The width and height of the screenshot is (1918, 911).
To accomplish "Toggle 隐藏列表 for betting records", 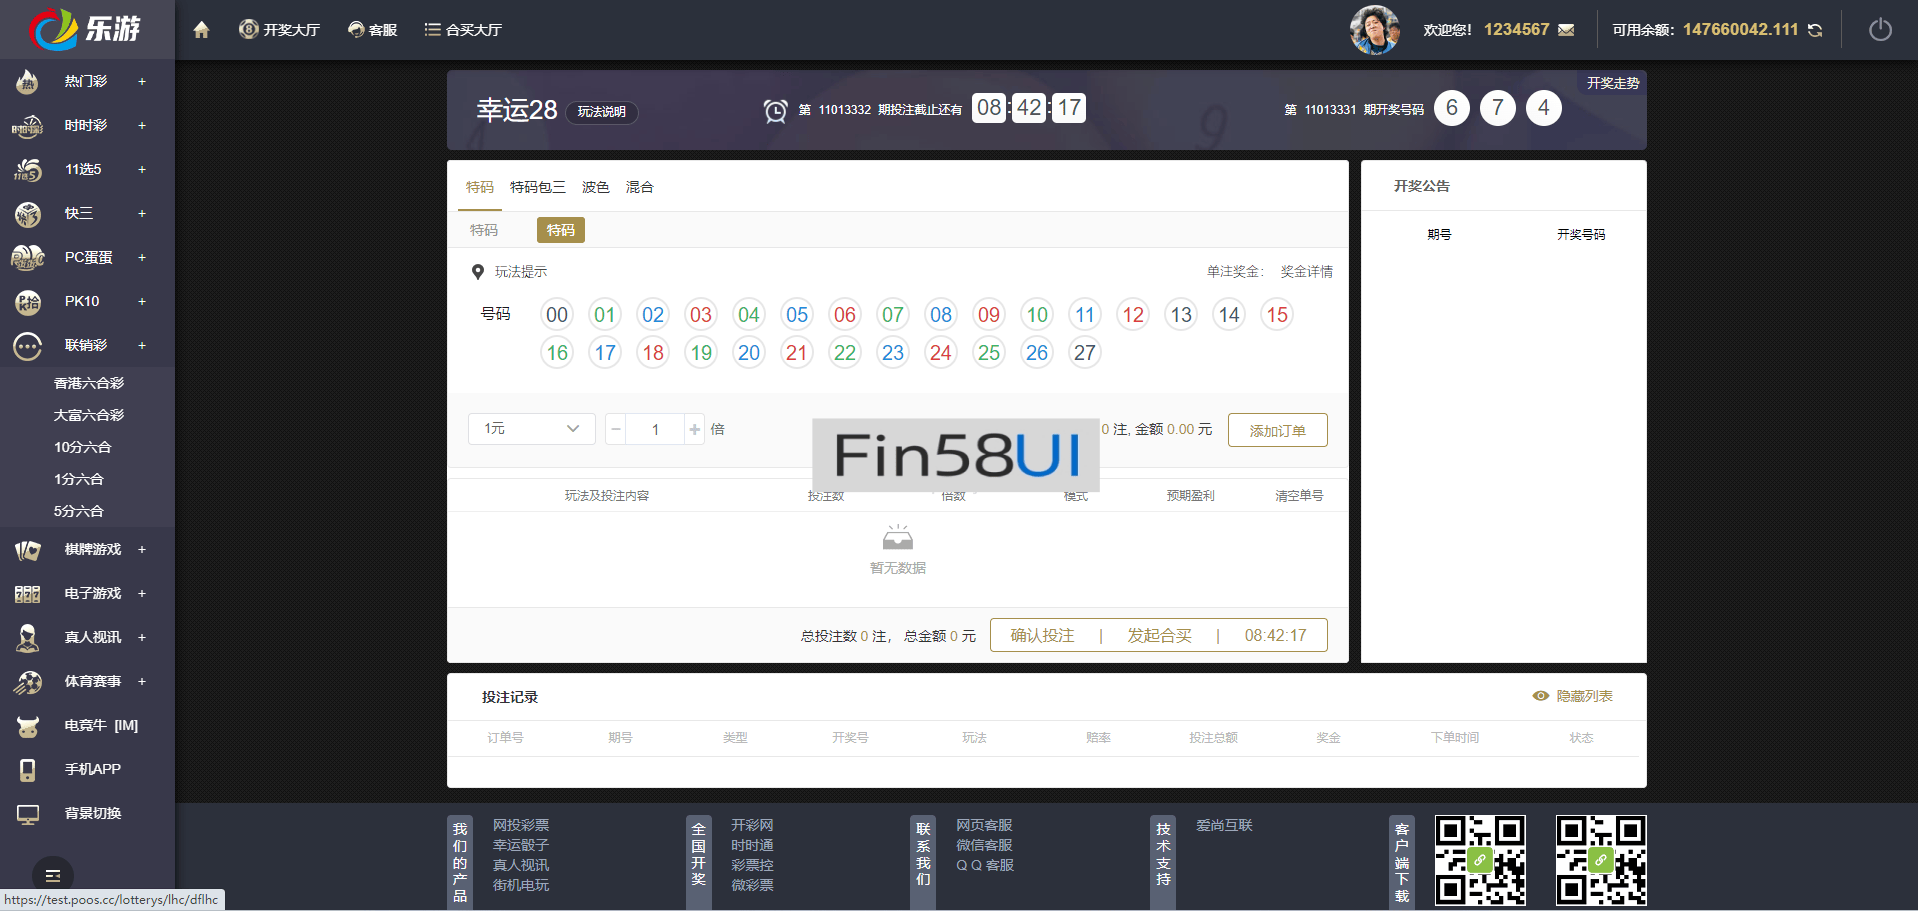I will [x=1573, y=696].
